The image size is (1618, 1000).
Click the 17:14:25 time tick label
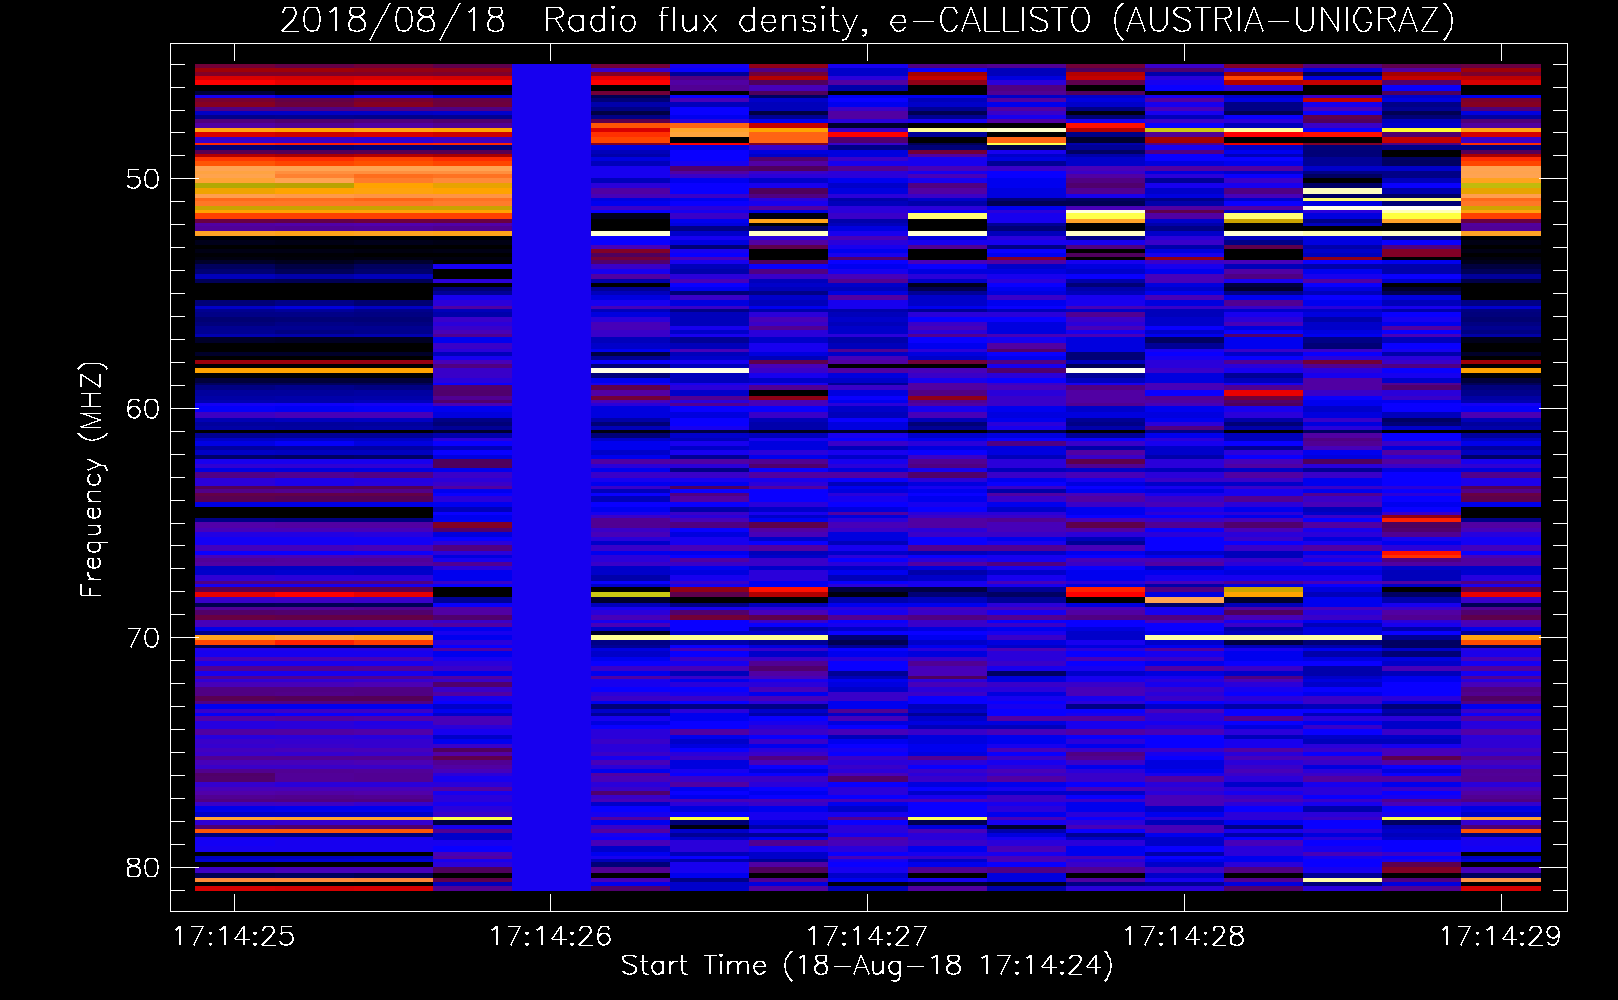point(234,936)
